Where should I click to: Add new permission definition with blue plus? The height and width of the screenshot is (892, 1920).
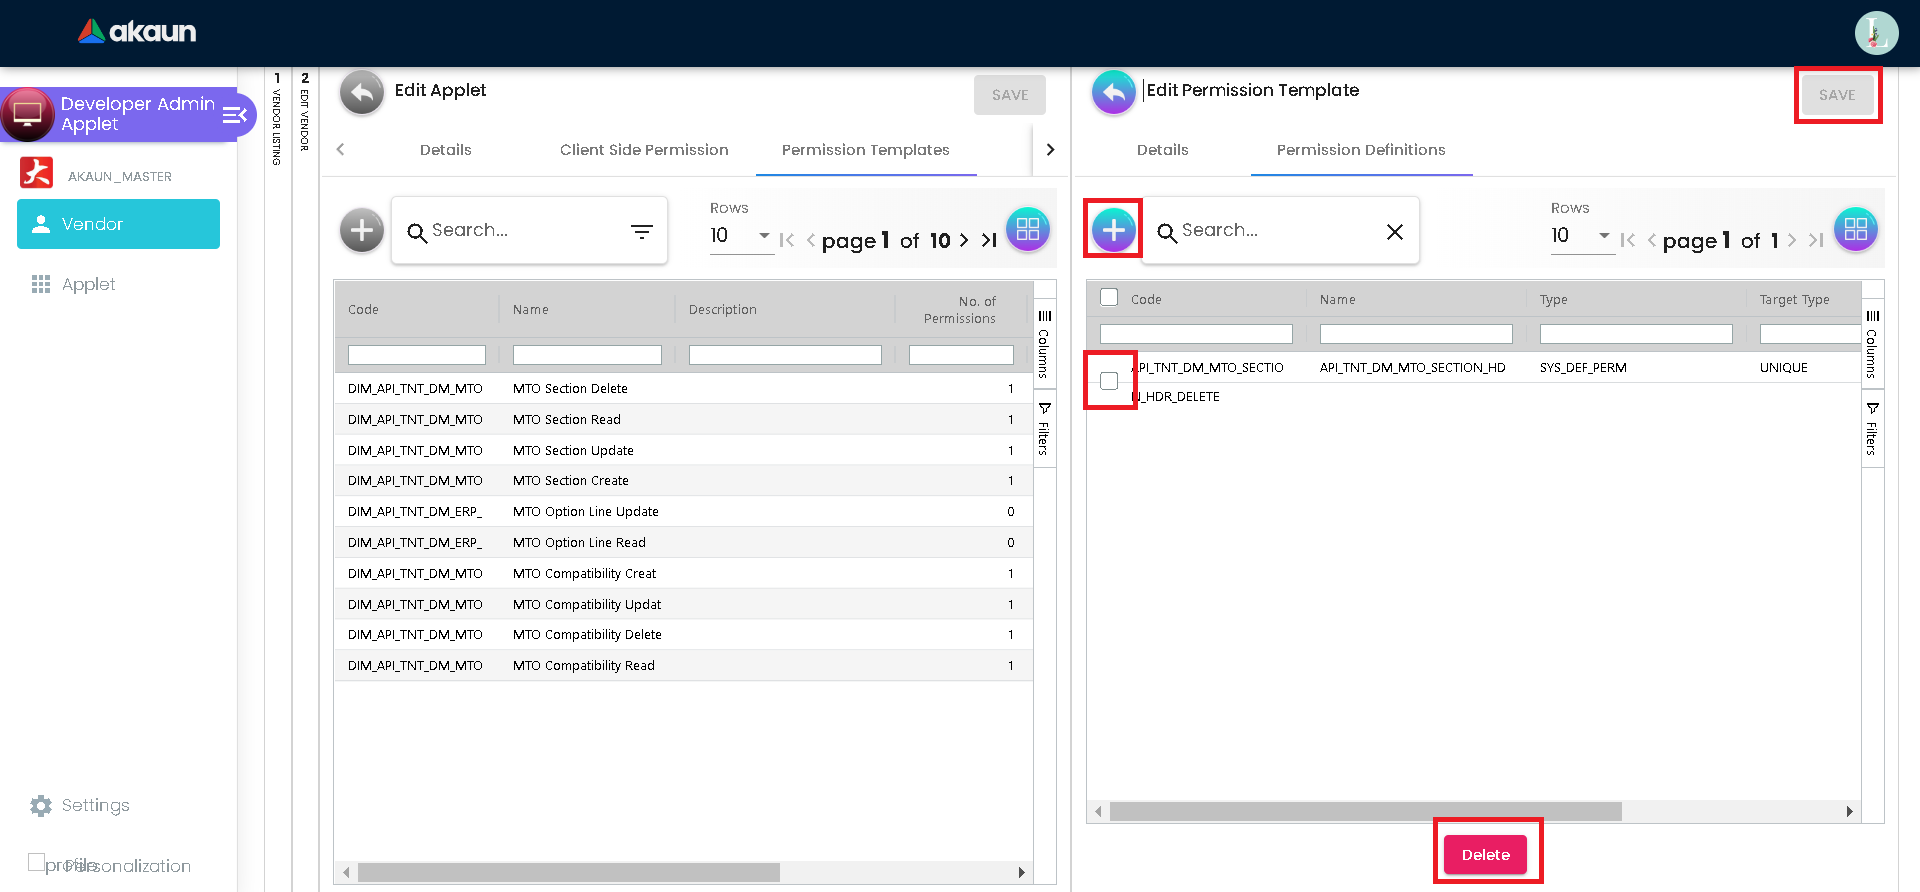[1113, 230]
